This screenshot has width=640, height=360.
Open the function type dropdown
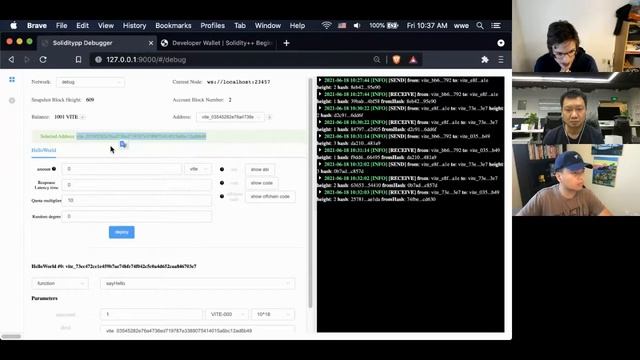[60, 283]
